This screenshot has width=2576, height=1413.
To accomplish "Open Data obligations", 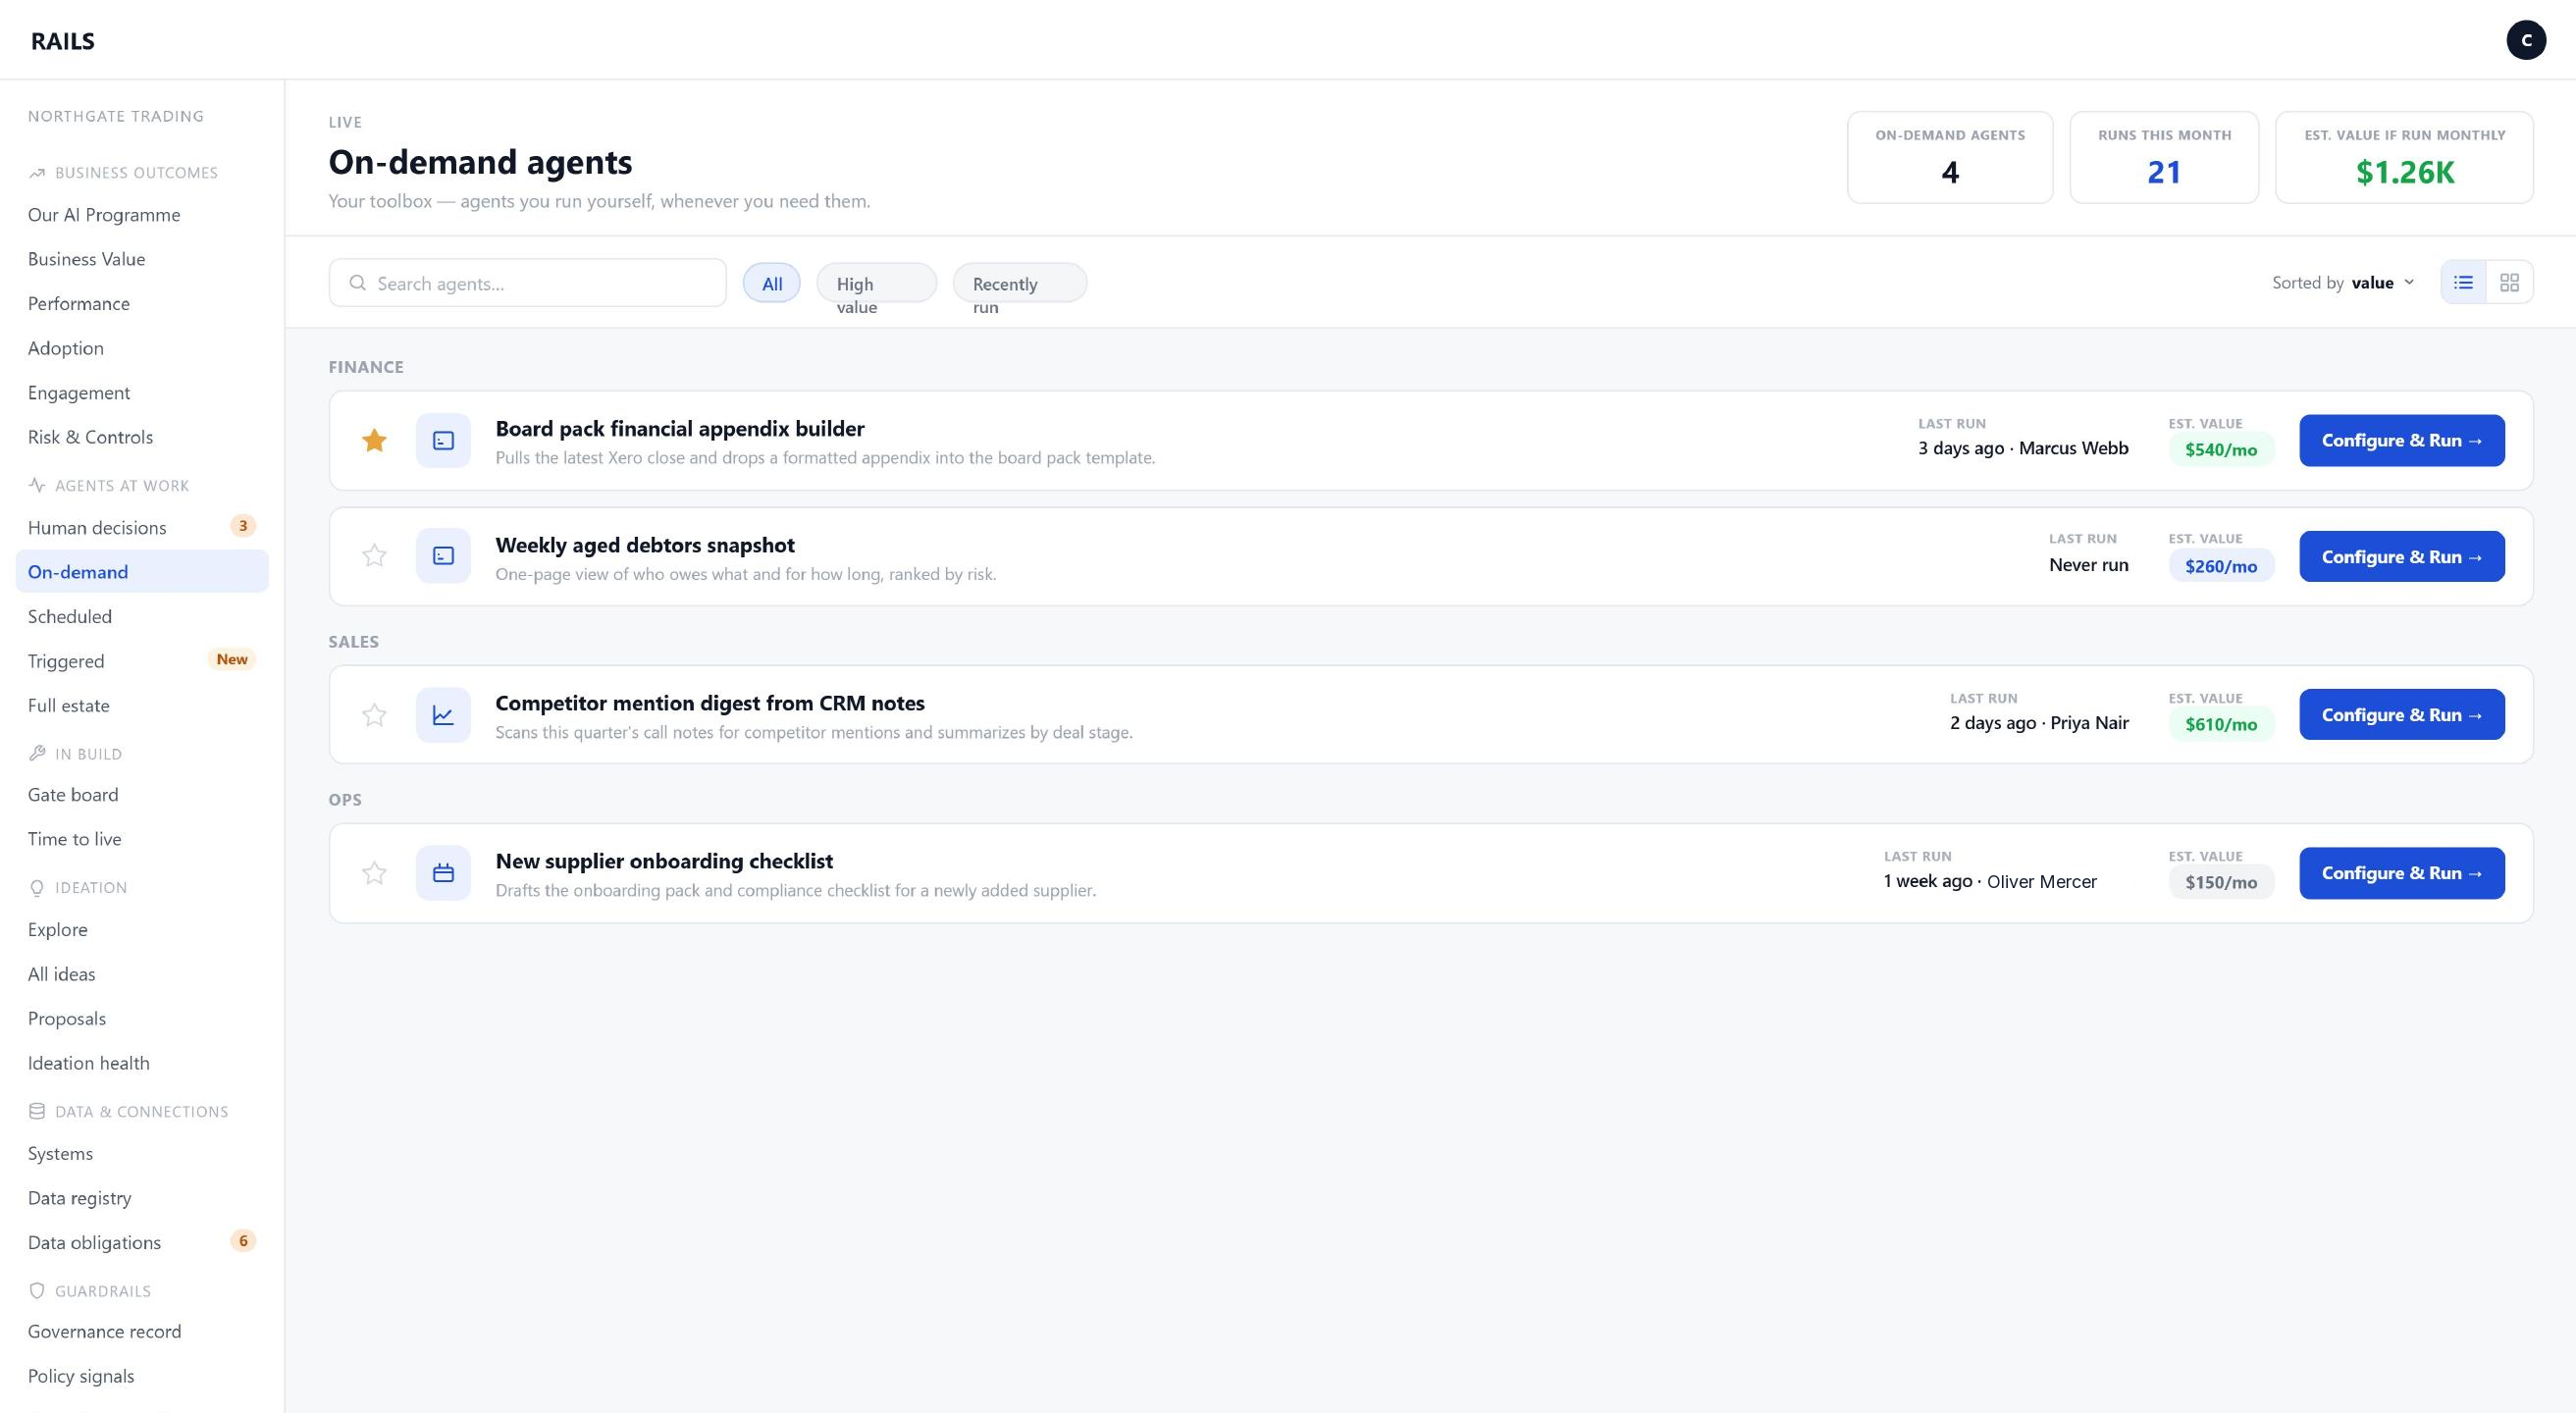I will click(142, 1242).
